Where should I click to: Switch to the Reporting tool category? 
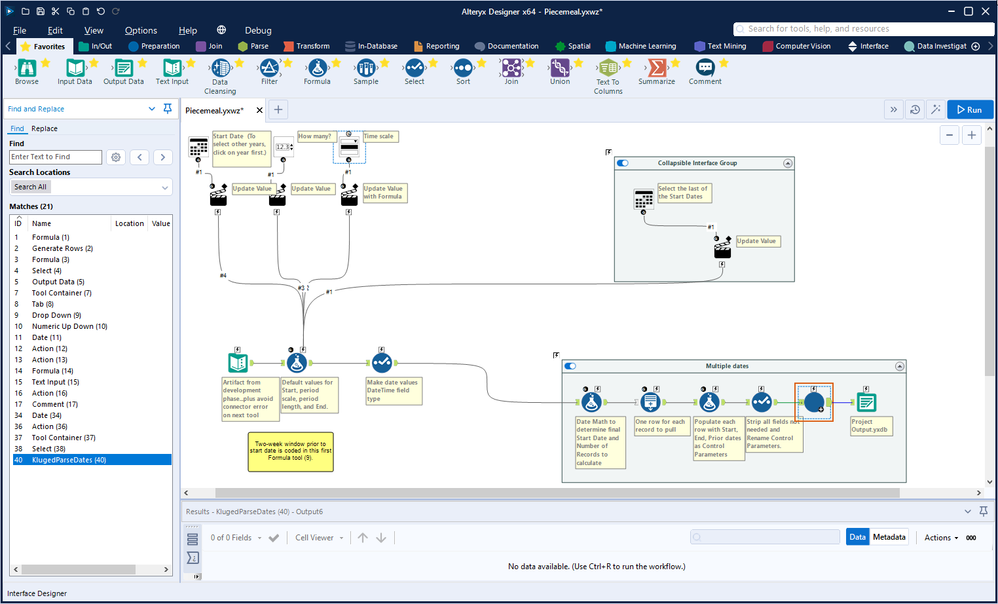(437, 46)
